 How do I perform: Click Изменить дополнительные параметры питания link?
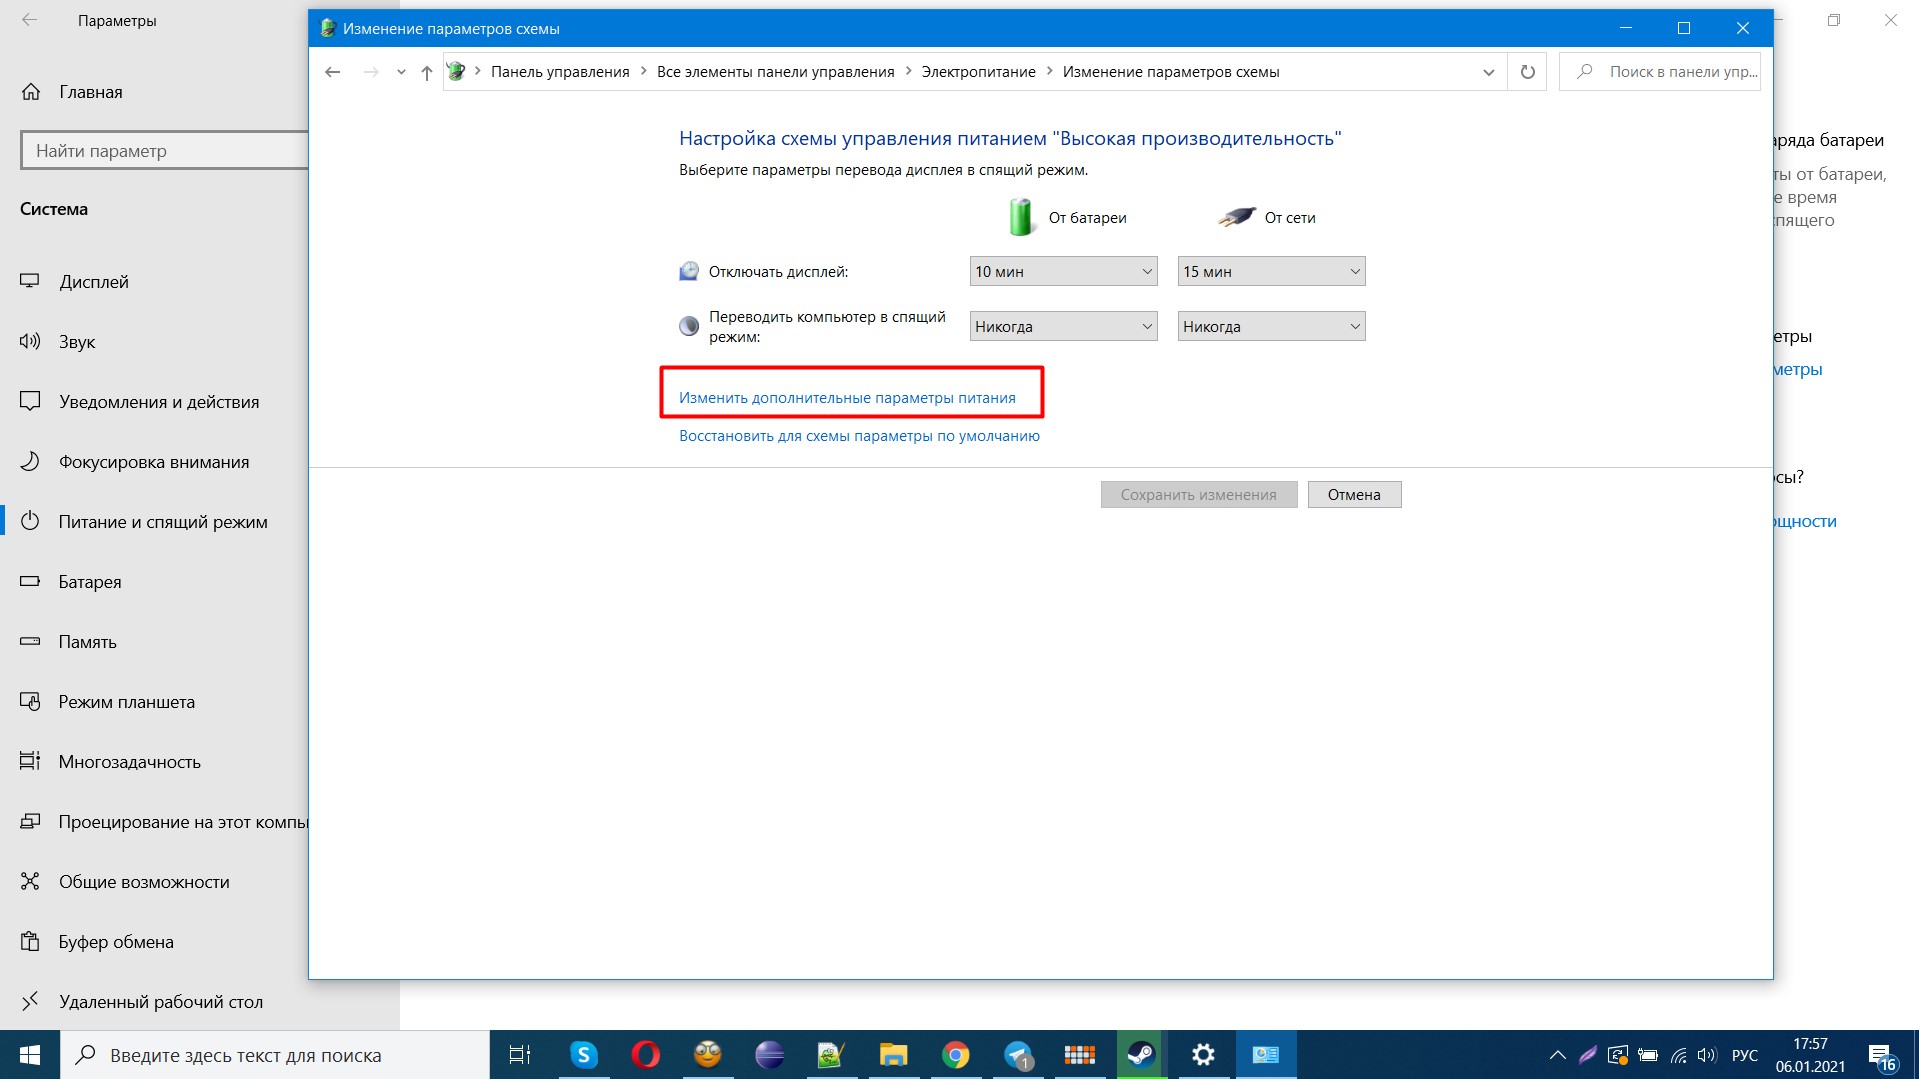(847, 398)
